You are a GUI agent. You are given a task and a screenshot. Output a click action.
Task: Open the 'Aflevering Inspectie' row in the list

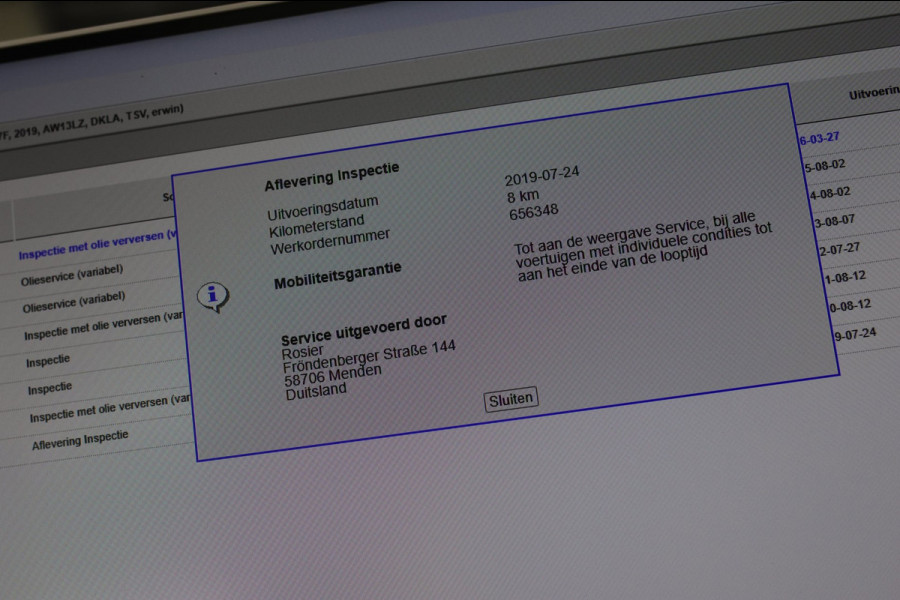point(80,439)
